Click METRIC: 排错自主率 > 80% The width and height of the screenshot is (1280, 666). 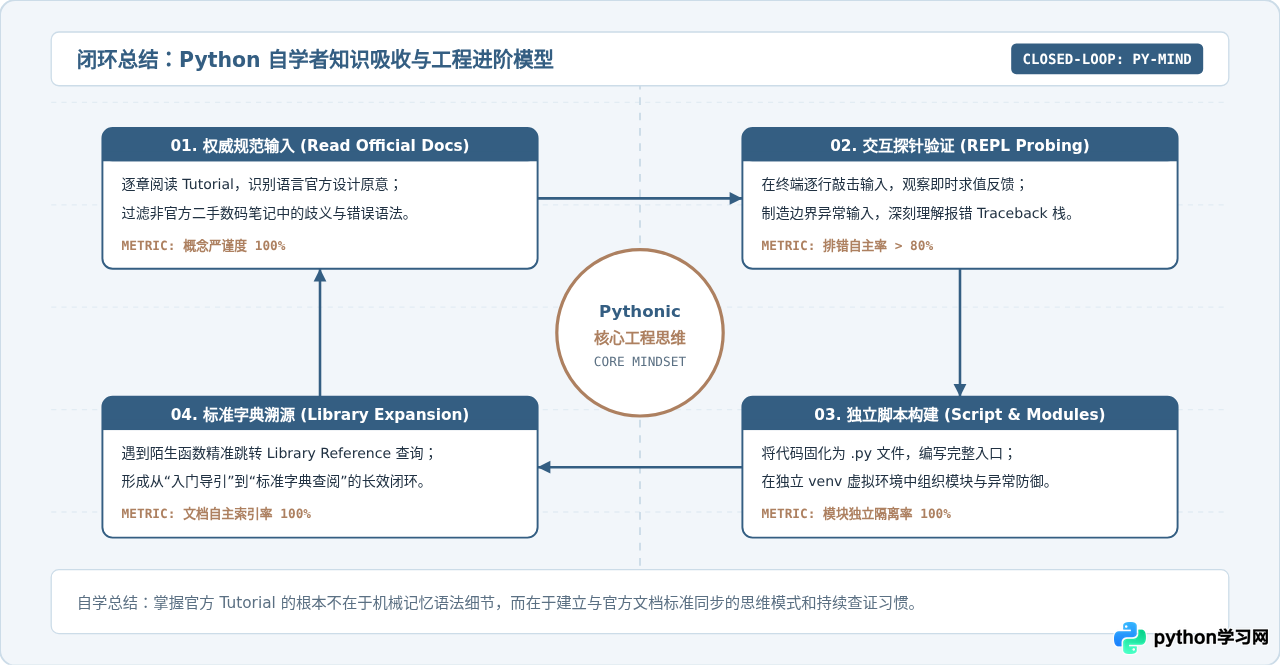coord(847,245)
